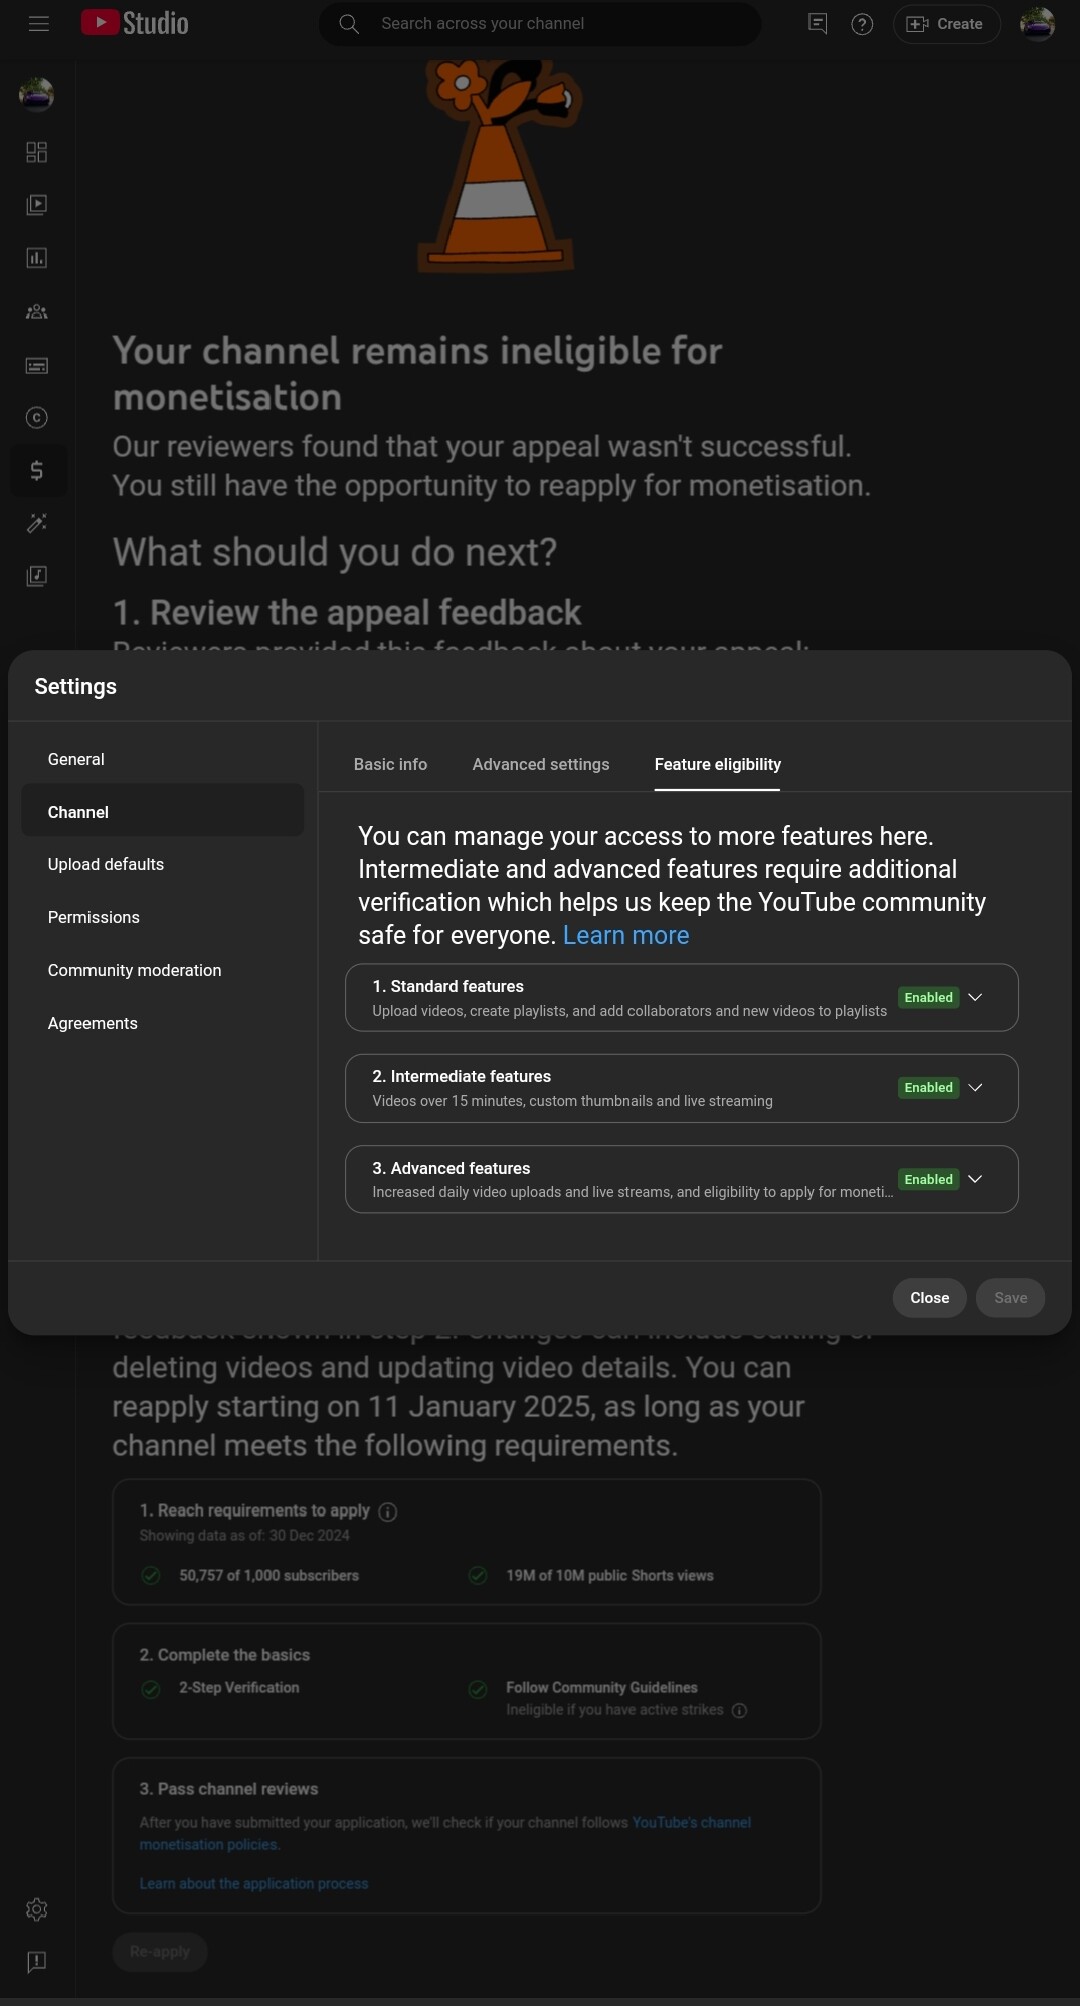Switch to the Basic info tab
This screenshot has height=2006, width=1080.
click(390, 764)
